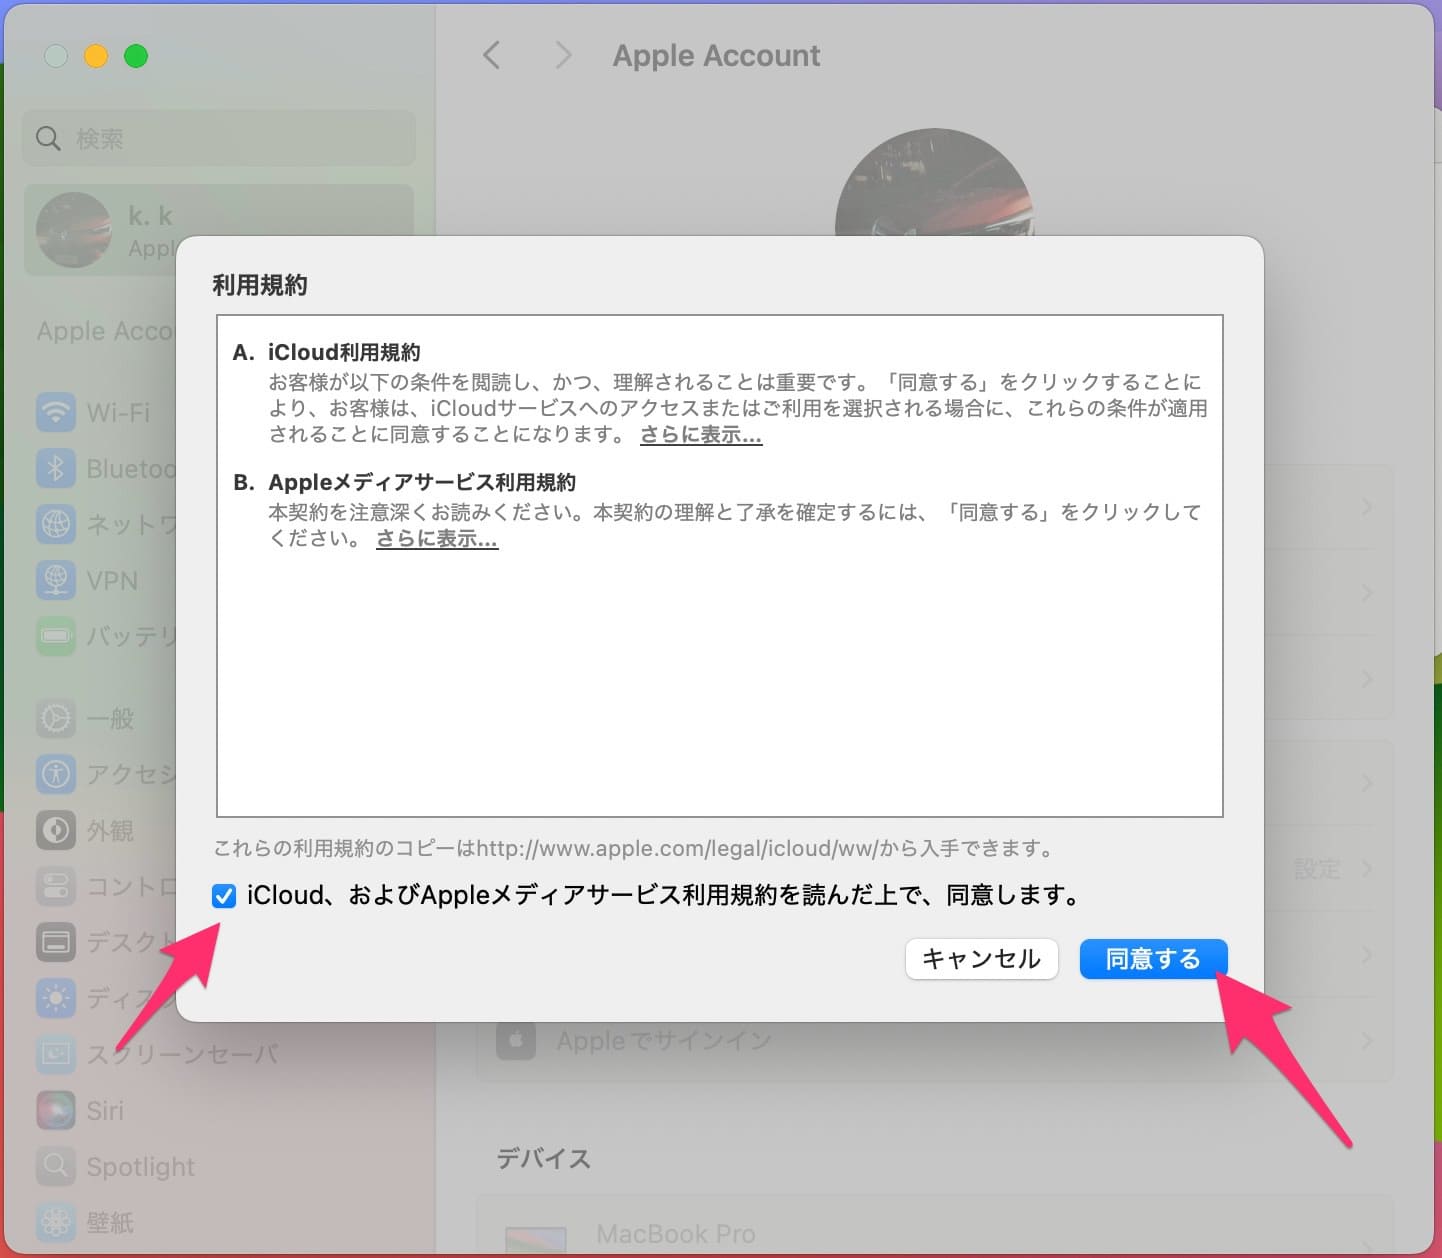1442x1258 pixels.
Task: Click the 利用規約 dialog title
Action: [260, 285]
